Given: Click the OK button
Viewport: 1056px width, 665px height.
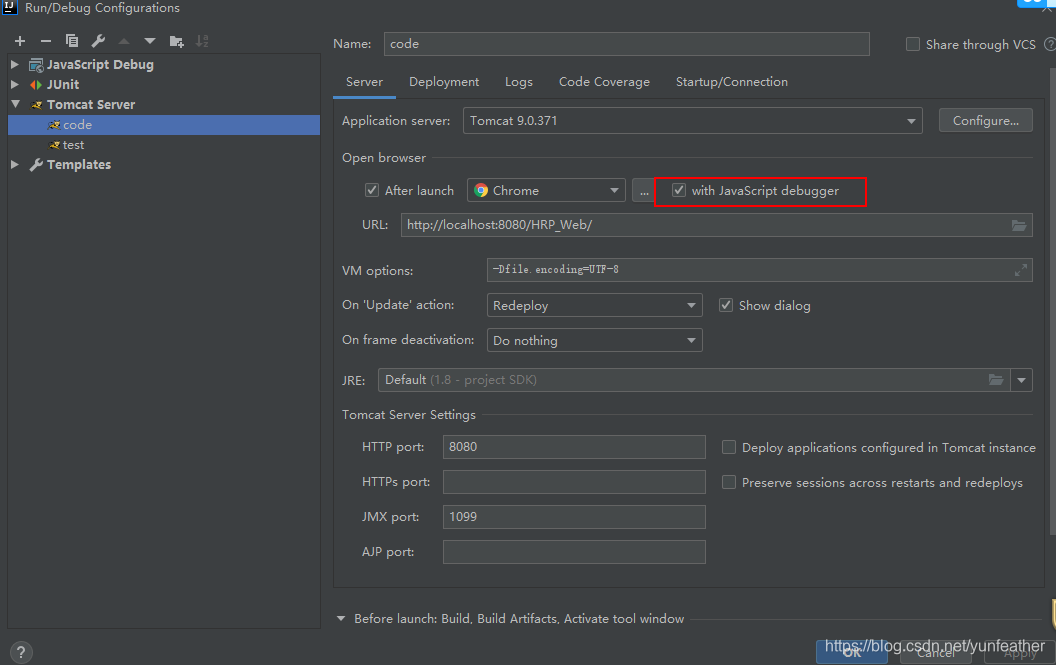Looking at the screenshot, I should click(x=852, y=652).
